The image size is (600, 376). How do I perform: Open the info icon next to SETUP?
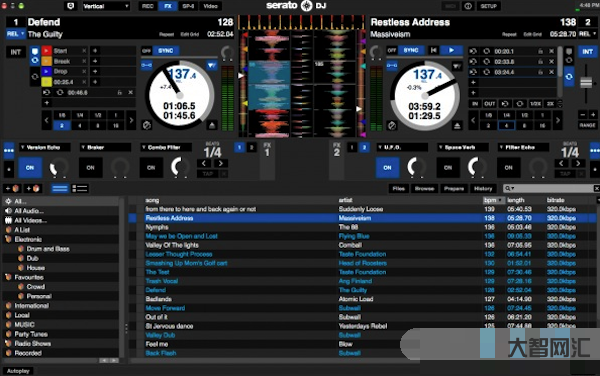468,6
